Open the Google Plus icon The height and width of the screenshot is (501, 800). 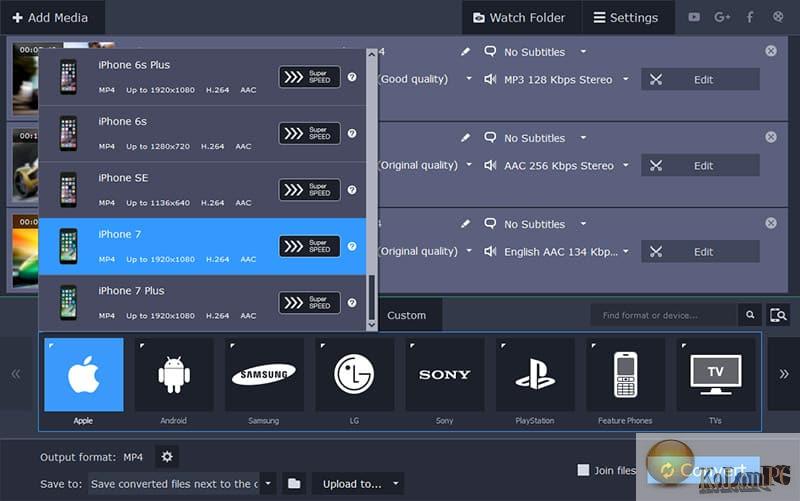pyautogui.click(x=722, y=17)
